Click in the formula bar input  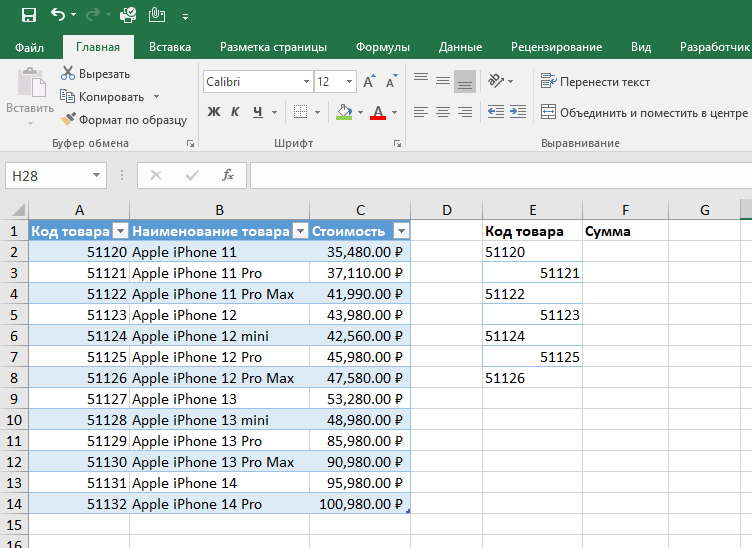(x=501, y=175)
